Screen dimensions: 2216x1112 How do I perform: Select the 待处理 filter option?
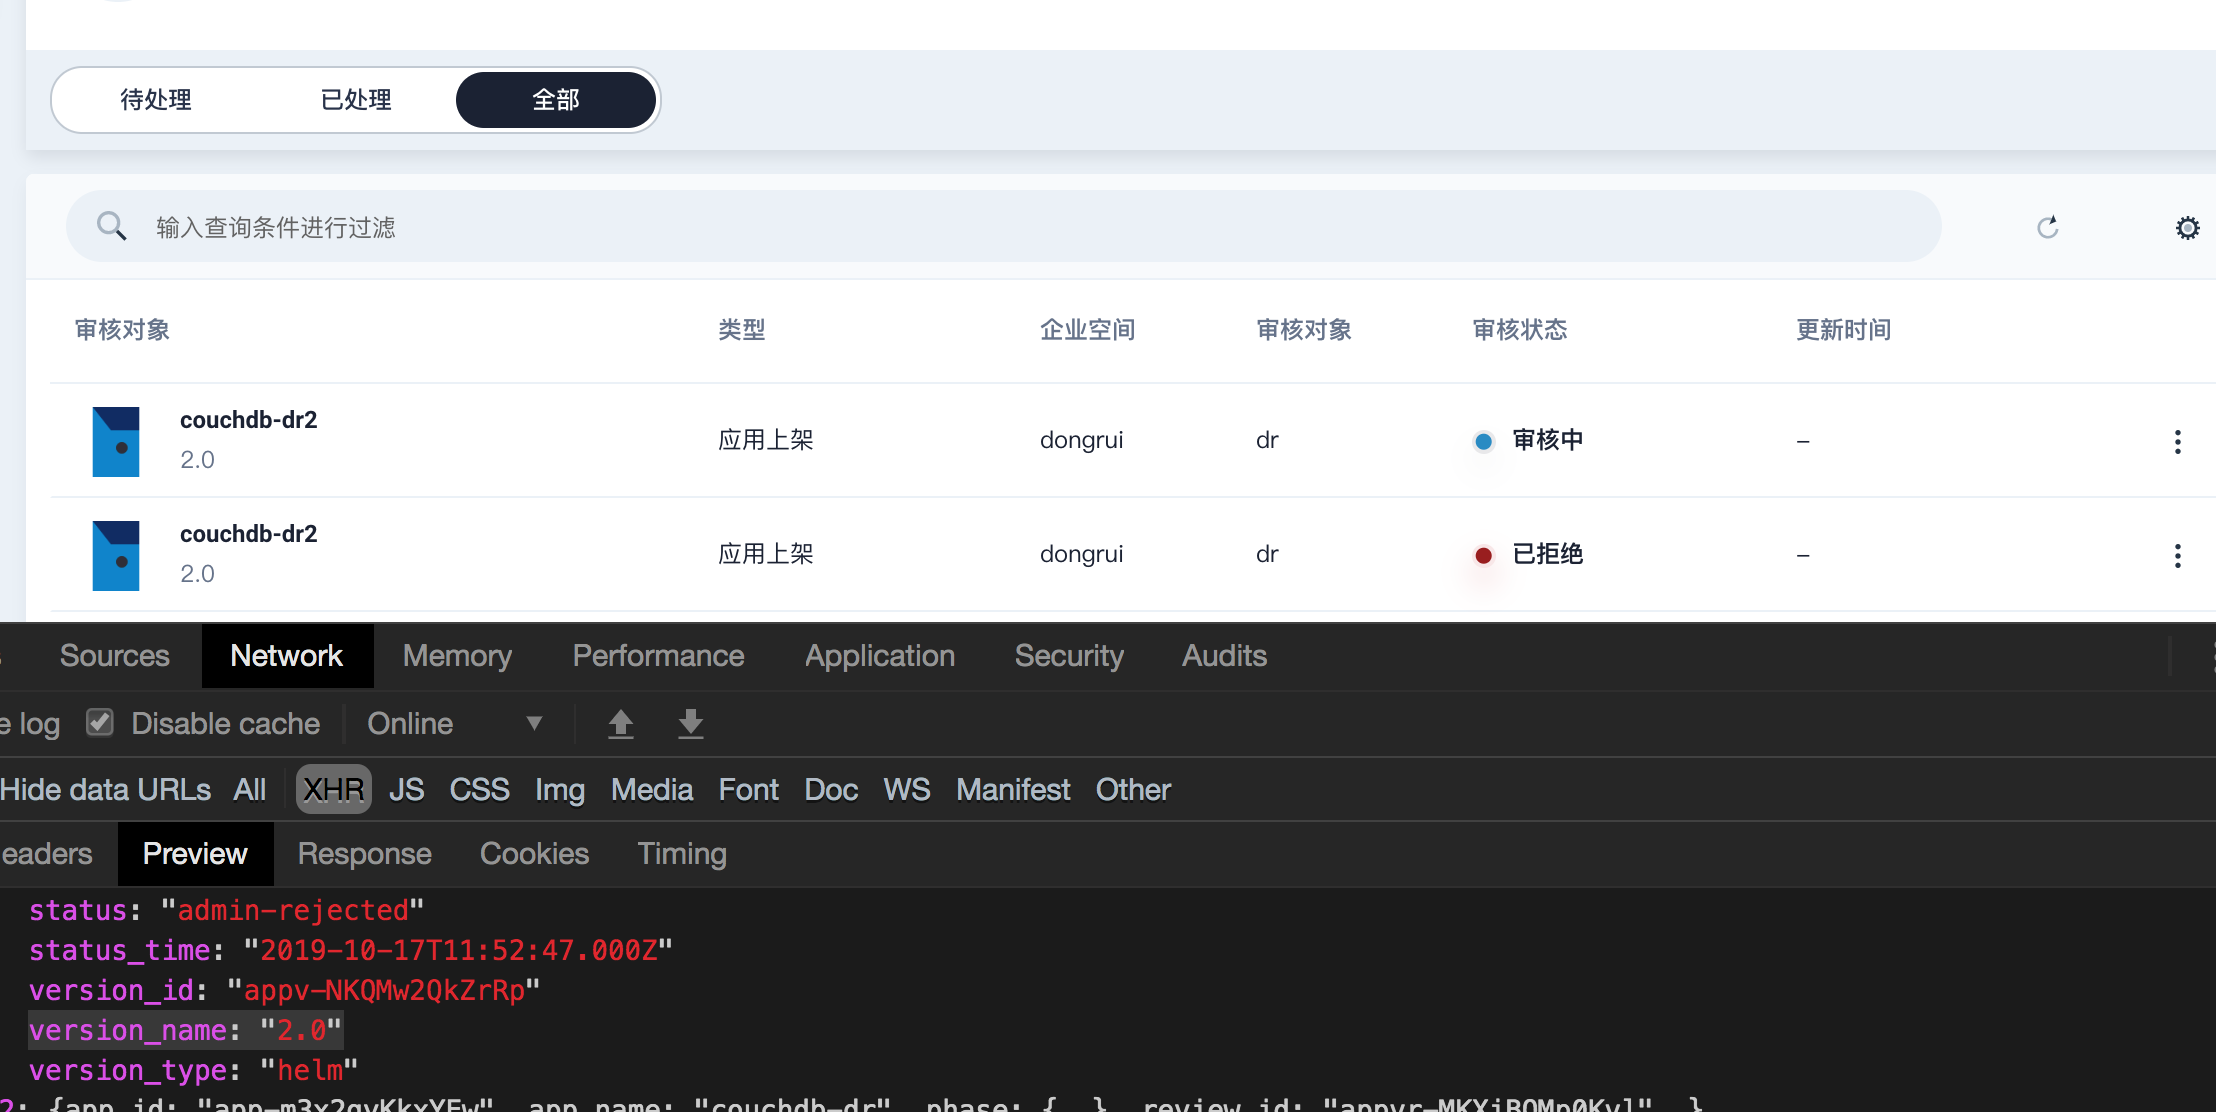(156, 100)
